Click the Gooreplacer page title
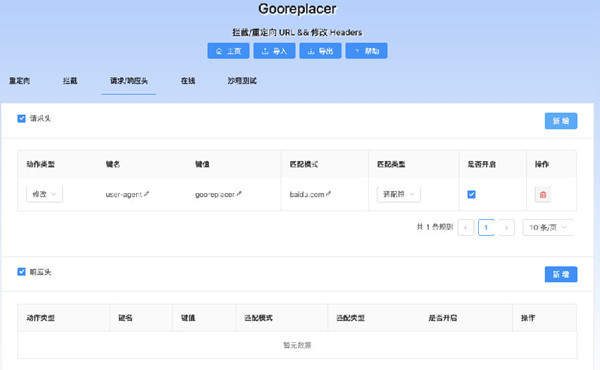 [x=297, y=9]
